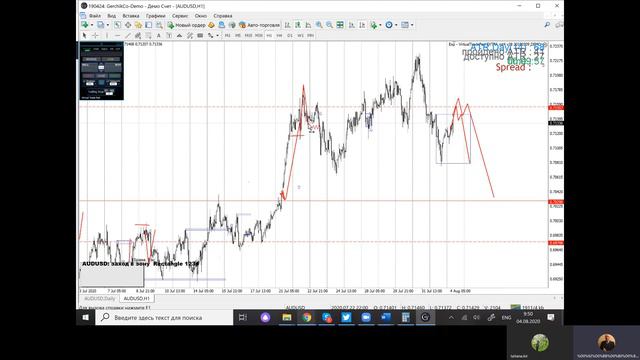
Task: Click the Windows search text field
Action: [164, 317]
